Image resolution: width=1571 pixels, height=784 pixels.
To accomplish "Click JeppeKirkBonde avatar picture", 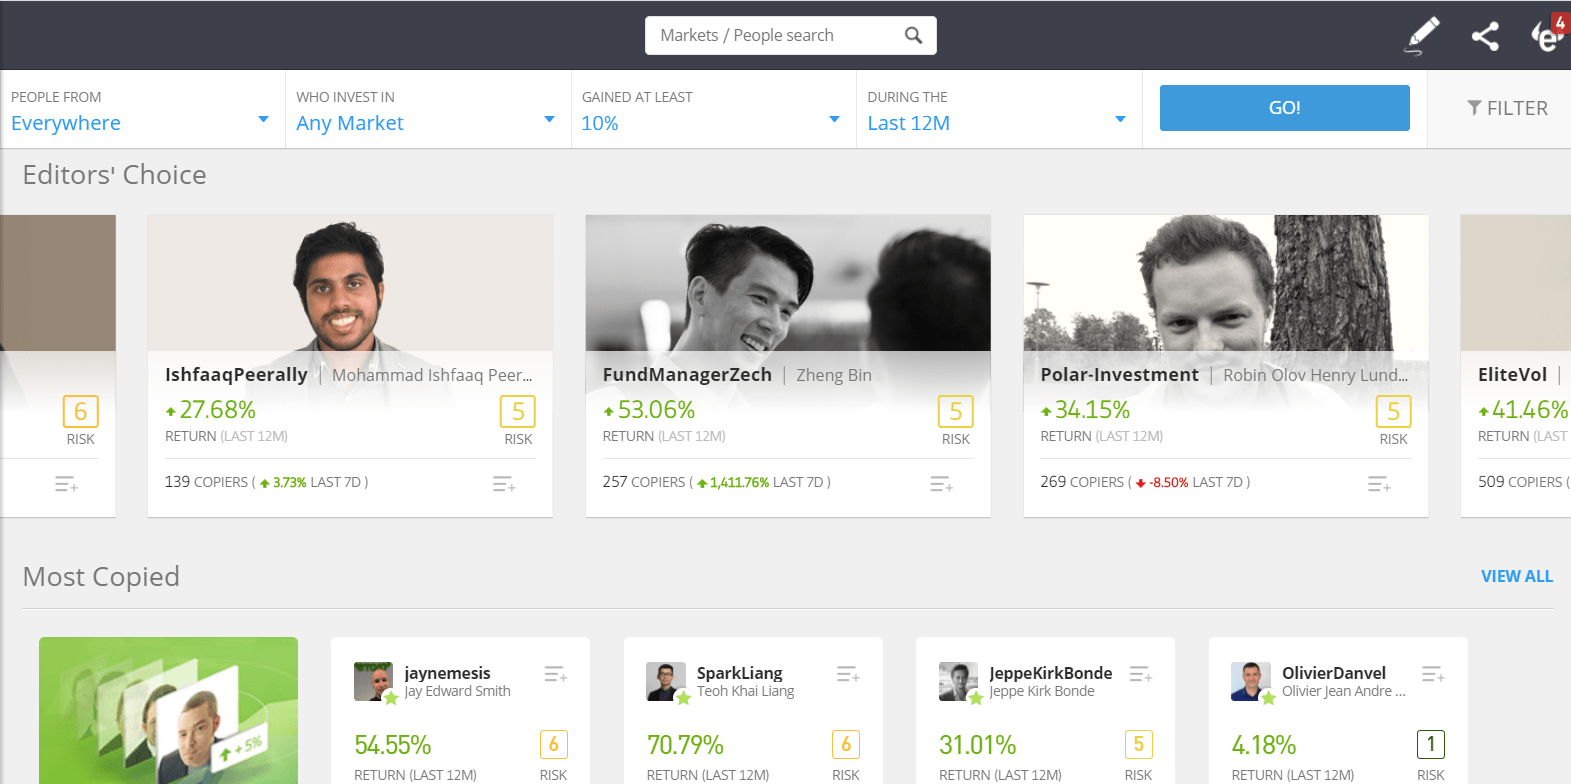I will point(958,681).
